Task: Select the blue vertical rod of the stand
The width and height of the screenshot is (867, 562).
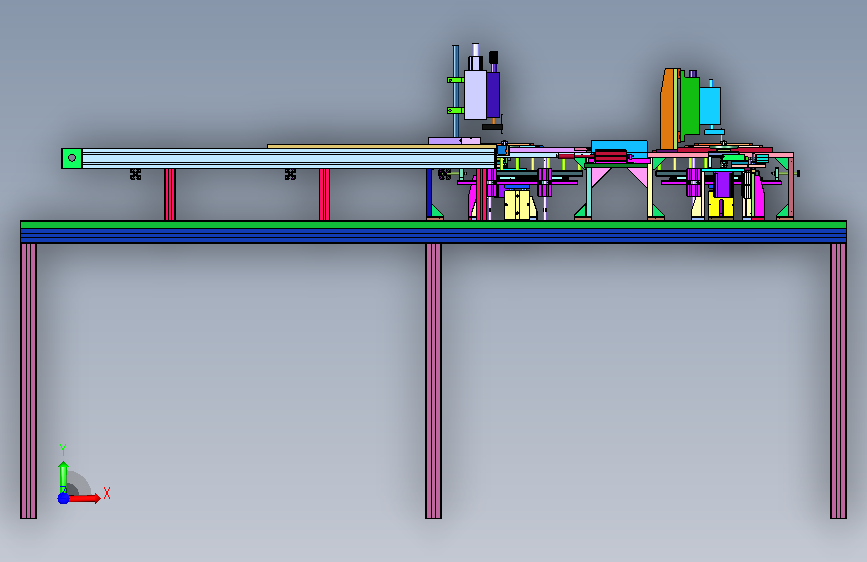Action: (456, 91)
